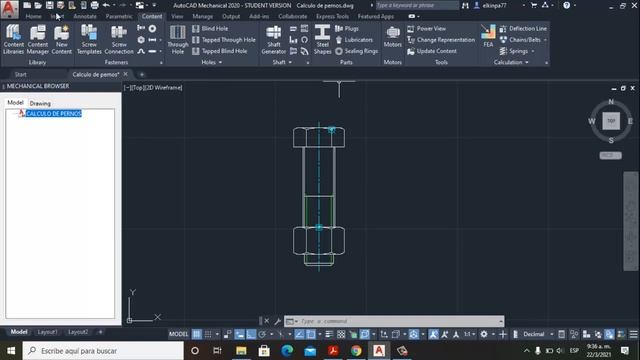Screen dimensions: 640x360
Task: Toggle the drawing Grid display
Action: 197,334
